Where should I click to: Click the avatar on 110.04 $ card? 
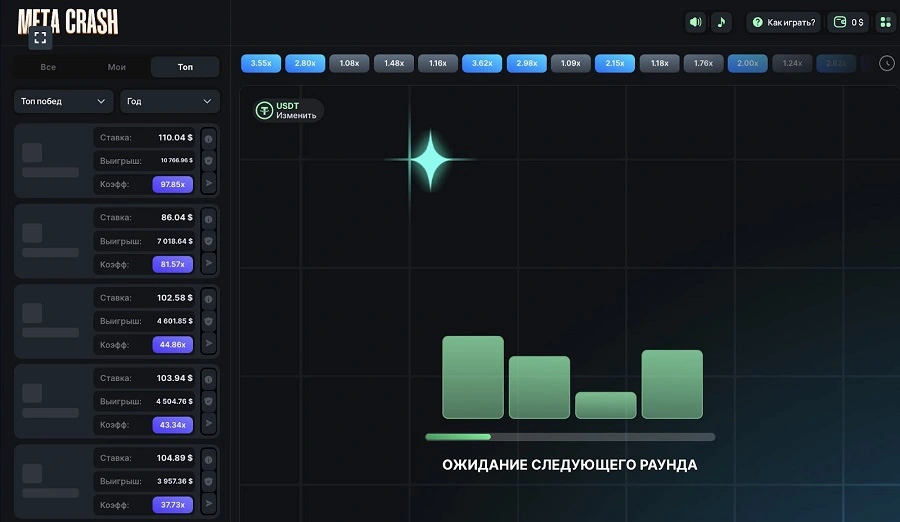click(x=32, y=153)
